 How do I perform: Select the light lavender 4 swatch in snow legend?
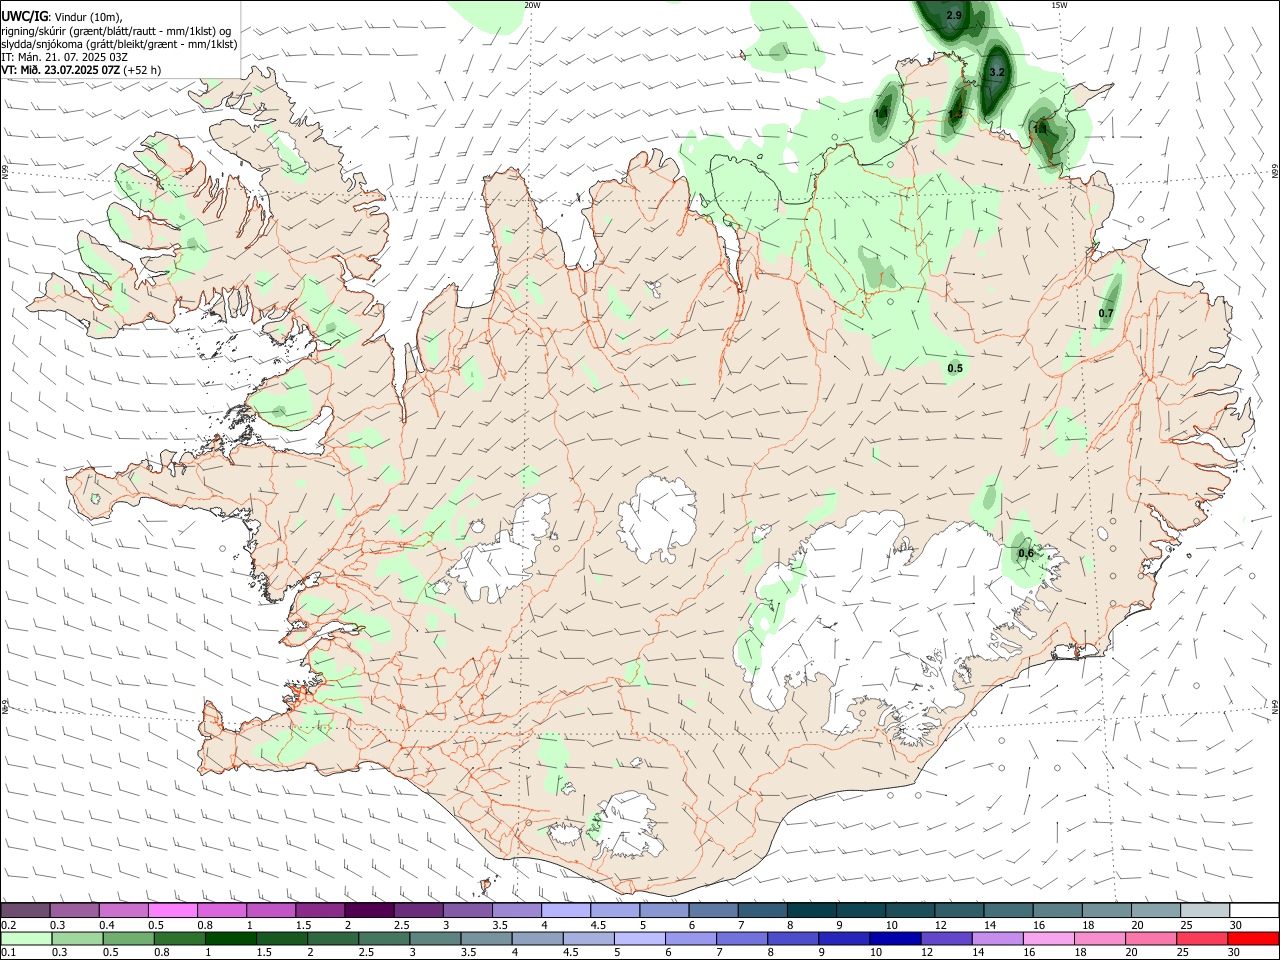click(x=566, y=911)
